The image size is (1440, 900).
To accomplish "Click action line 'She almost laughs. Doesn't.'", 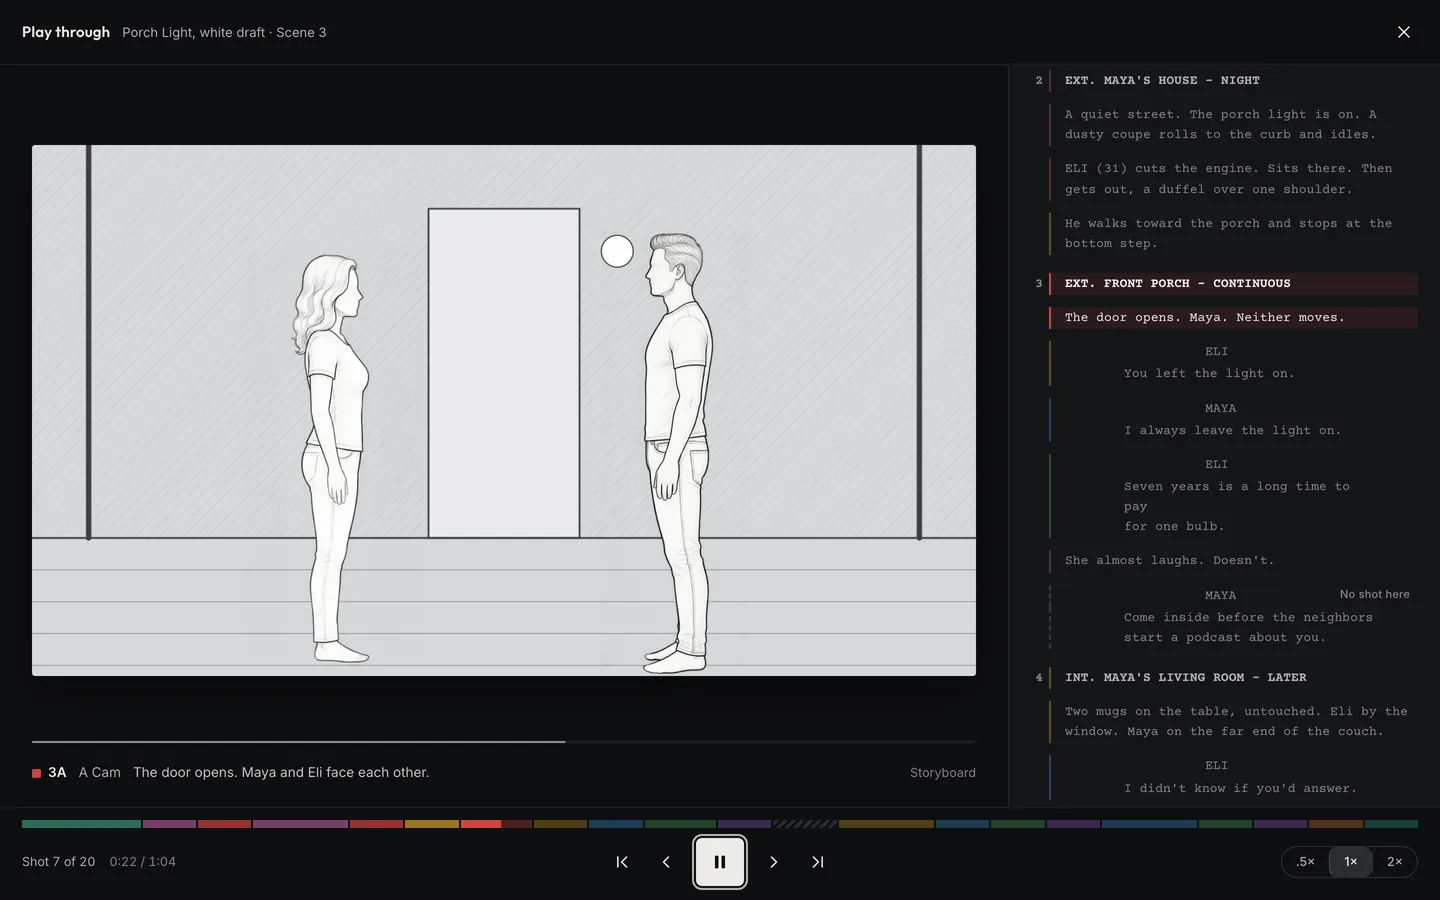I will [x=1233, y=561].
